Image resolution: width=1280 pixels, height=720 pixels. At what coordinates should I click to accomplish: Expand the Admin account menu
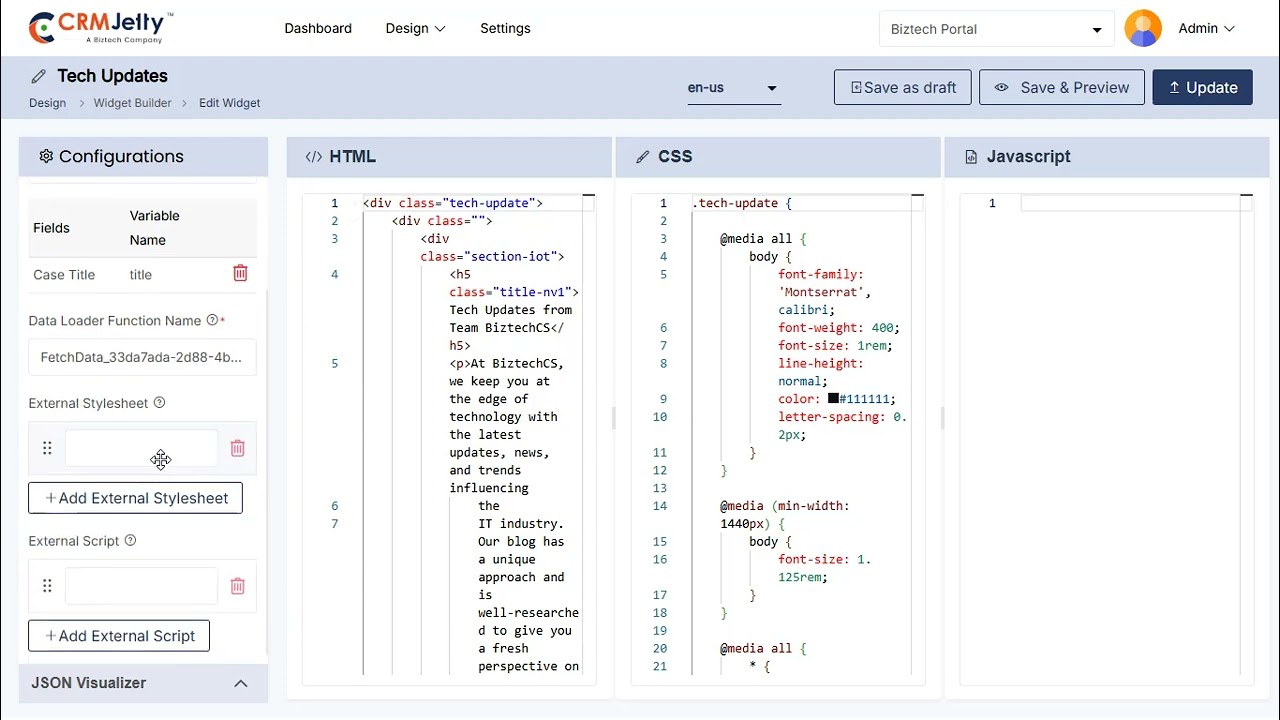pyautogui.click(x=1207, y=29)
